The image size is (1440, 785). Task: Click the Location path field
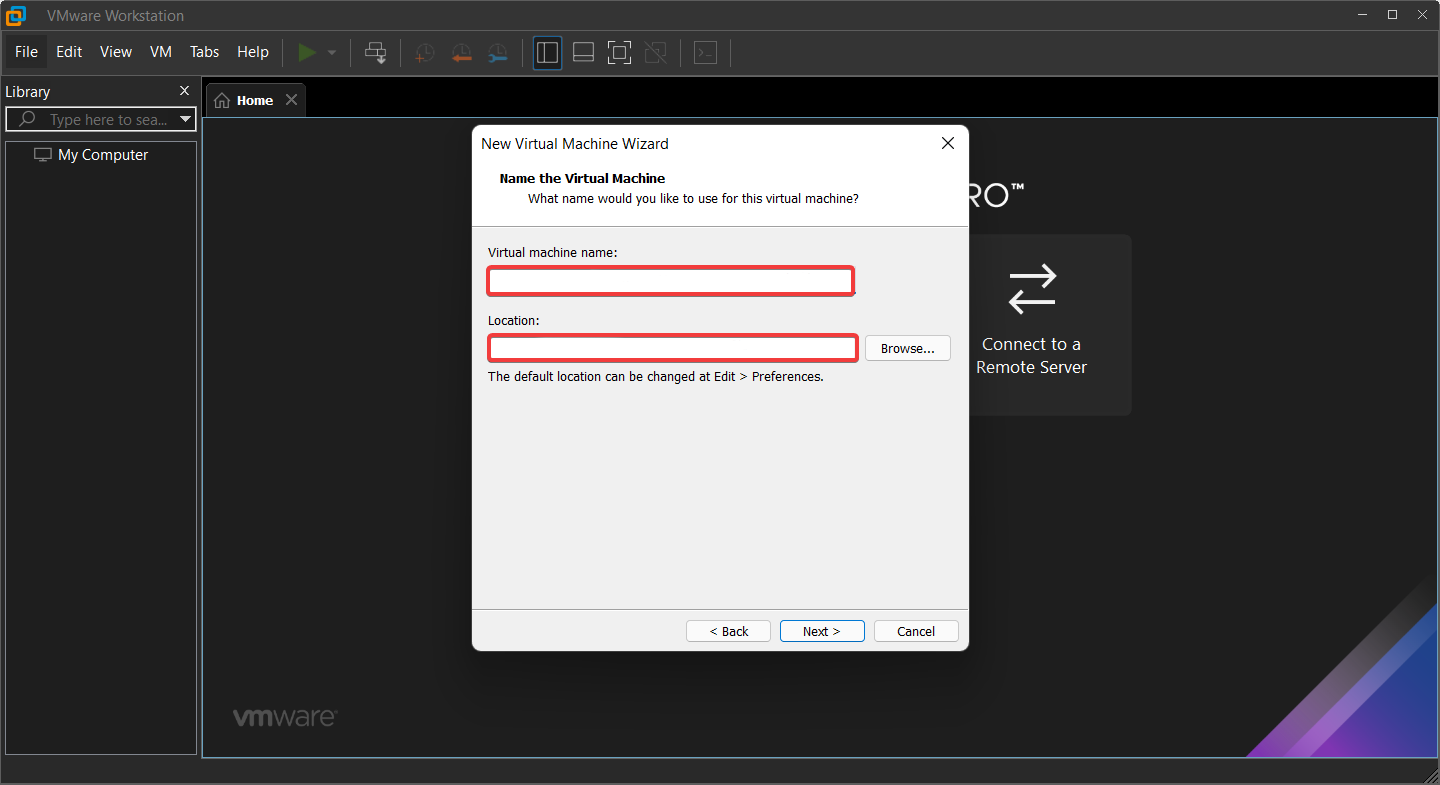673,348
